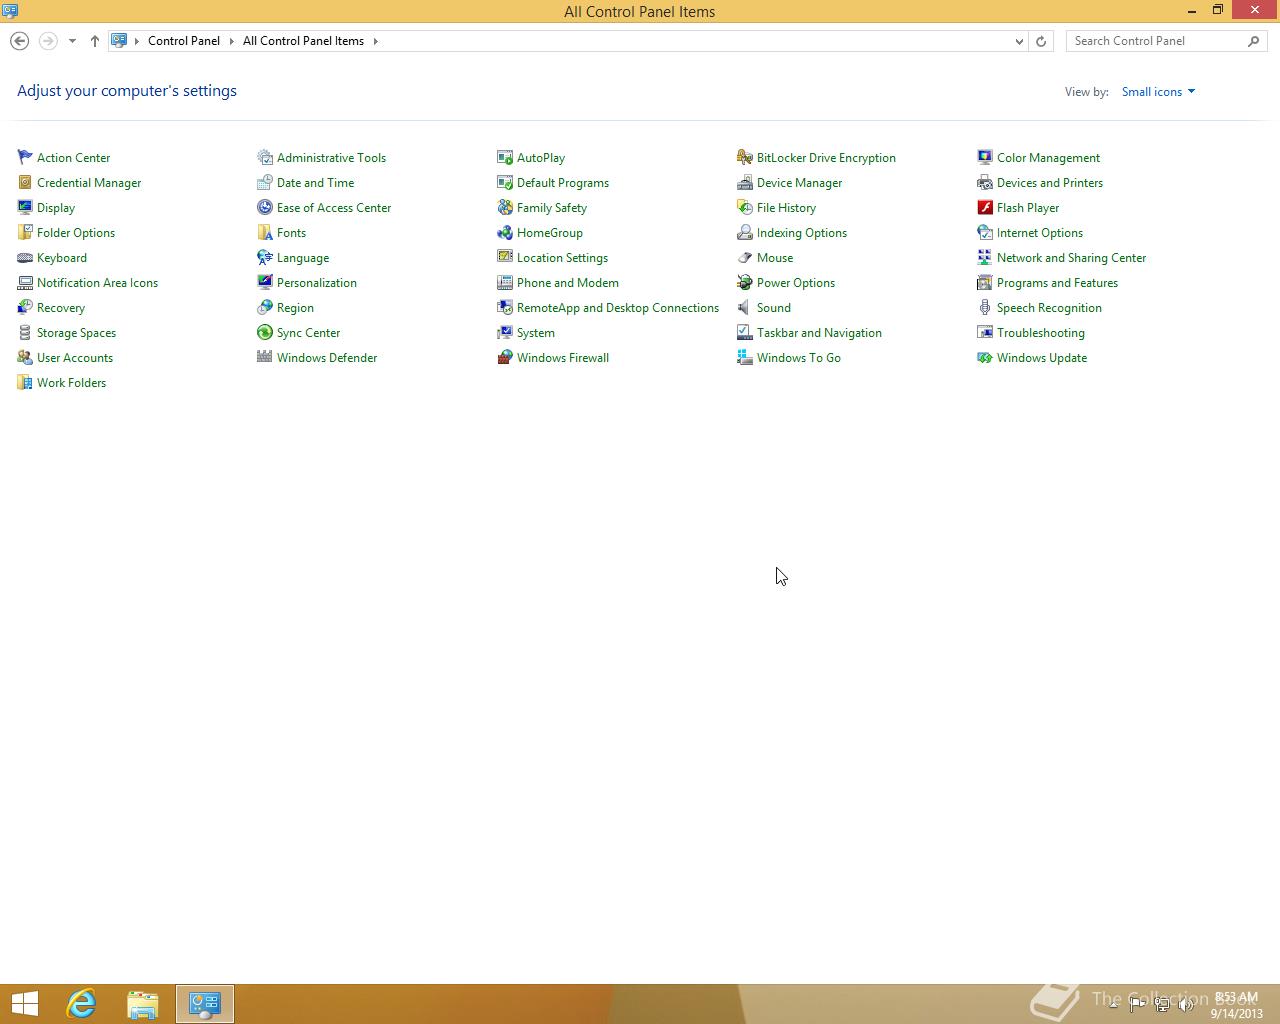Click the Flash Player red icon
This screenshot has width=1280, height=1024.
click(985, 207)
